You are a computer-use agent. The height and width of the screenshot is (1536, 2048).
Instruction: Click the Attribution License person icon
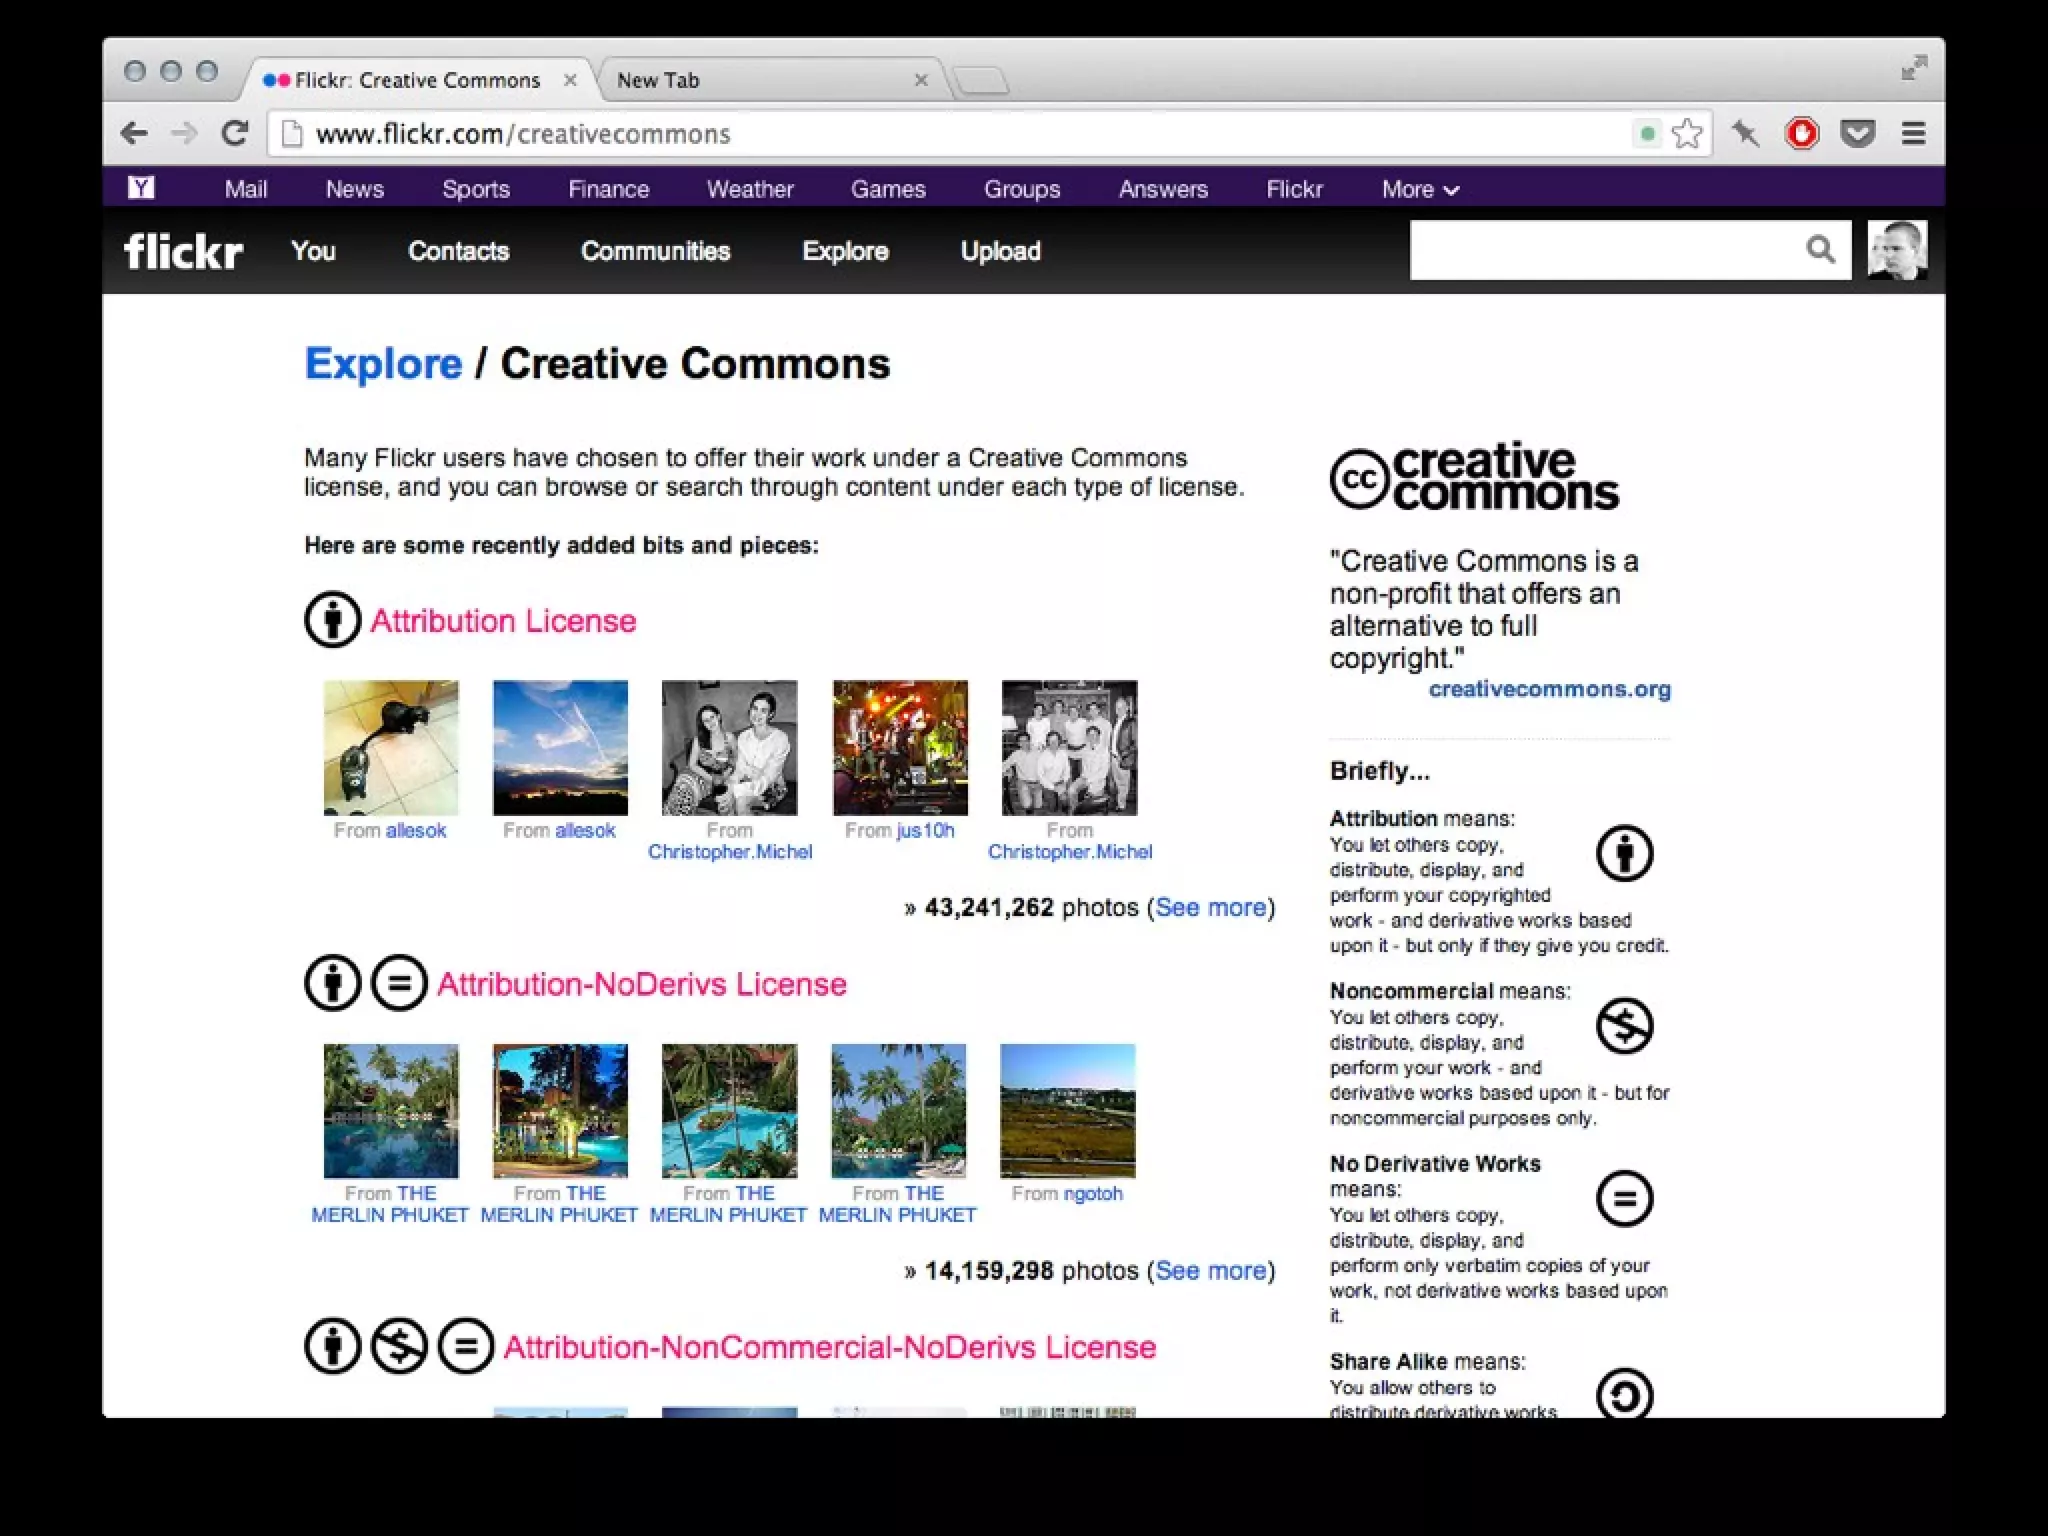coord(332,620)
